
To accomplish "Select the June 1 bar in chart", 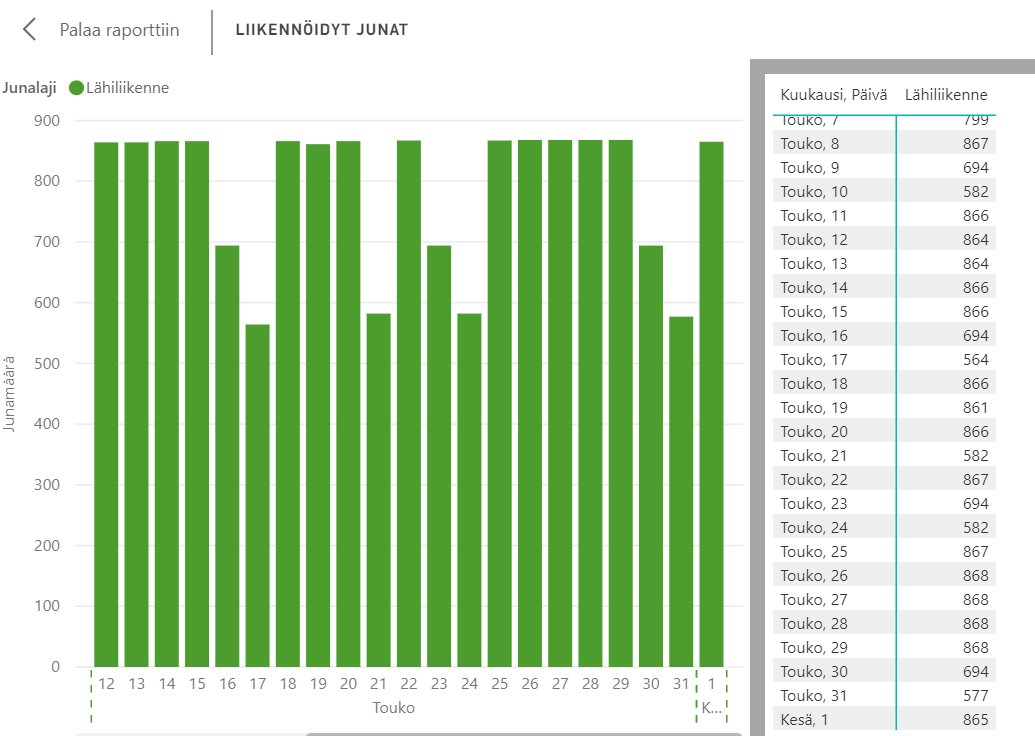I will [711, 404].
